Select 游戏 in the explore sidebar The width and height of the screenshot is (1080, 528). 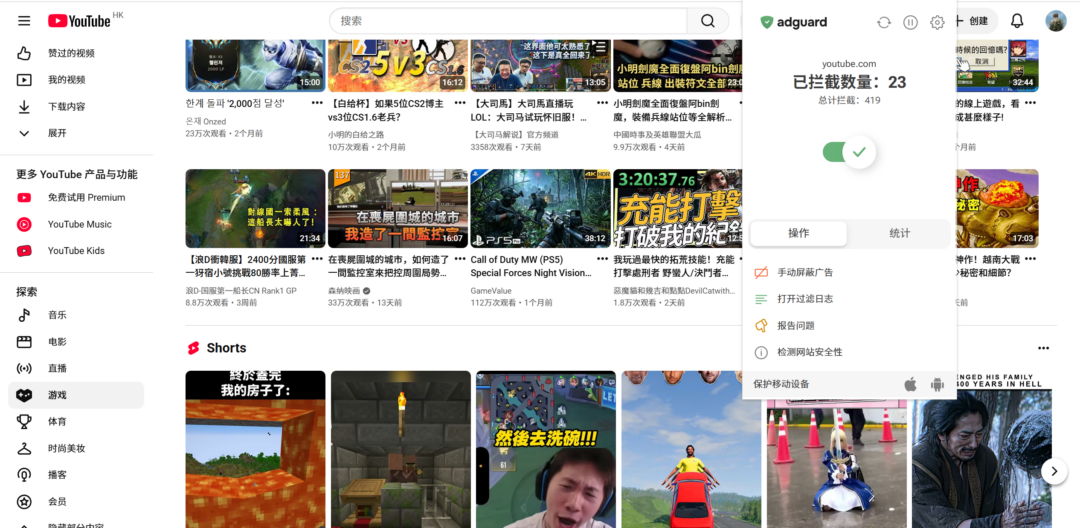click(x=76, y=395)
